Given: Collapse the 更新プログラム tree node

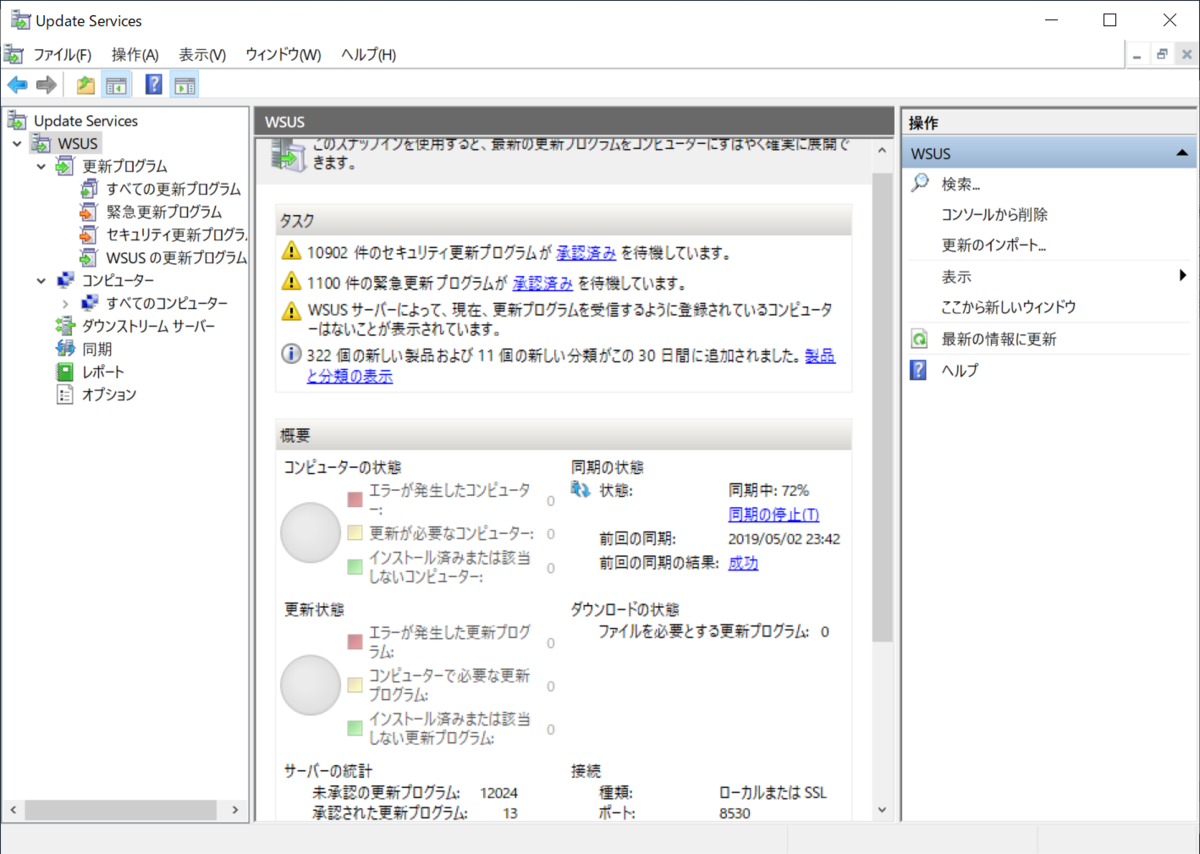Looking at the screenshot, I should pos(41,166).
